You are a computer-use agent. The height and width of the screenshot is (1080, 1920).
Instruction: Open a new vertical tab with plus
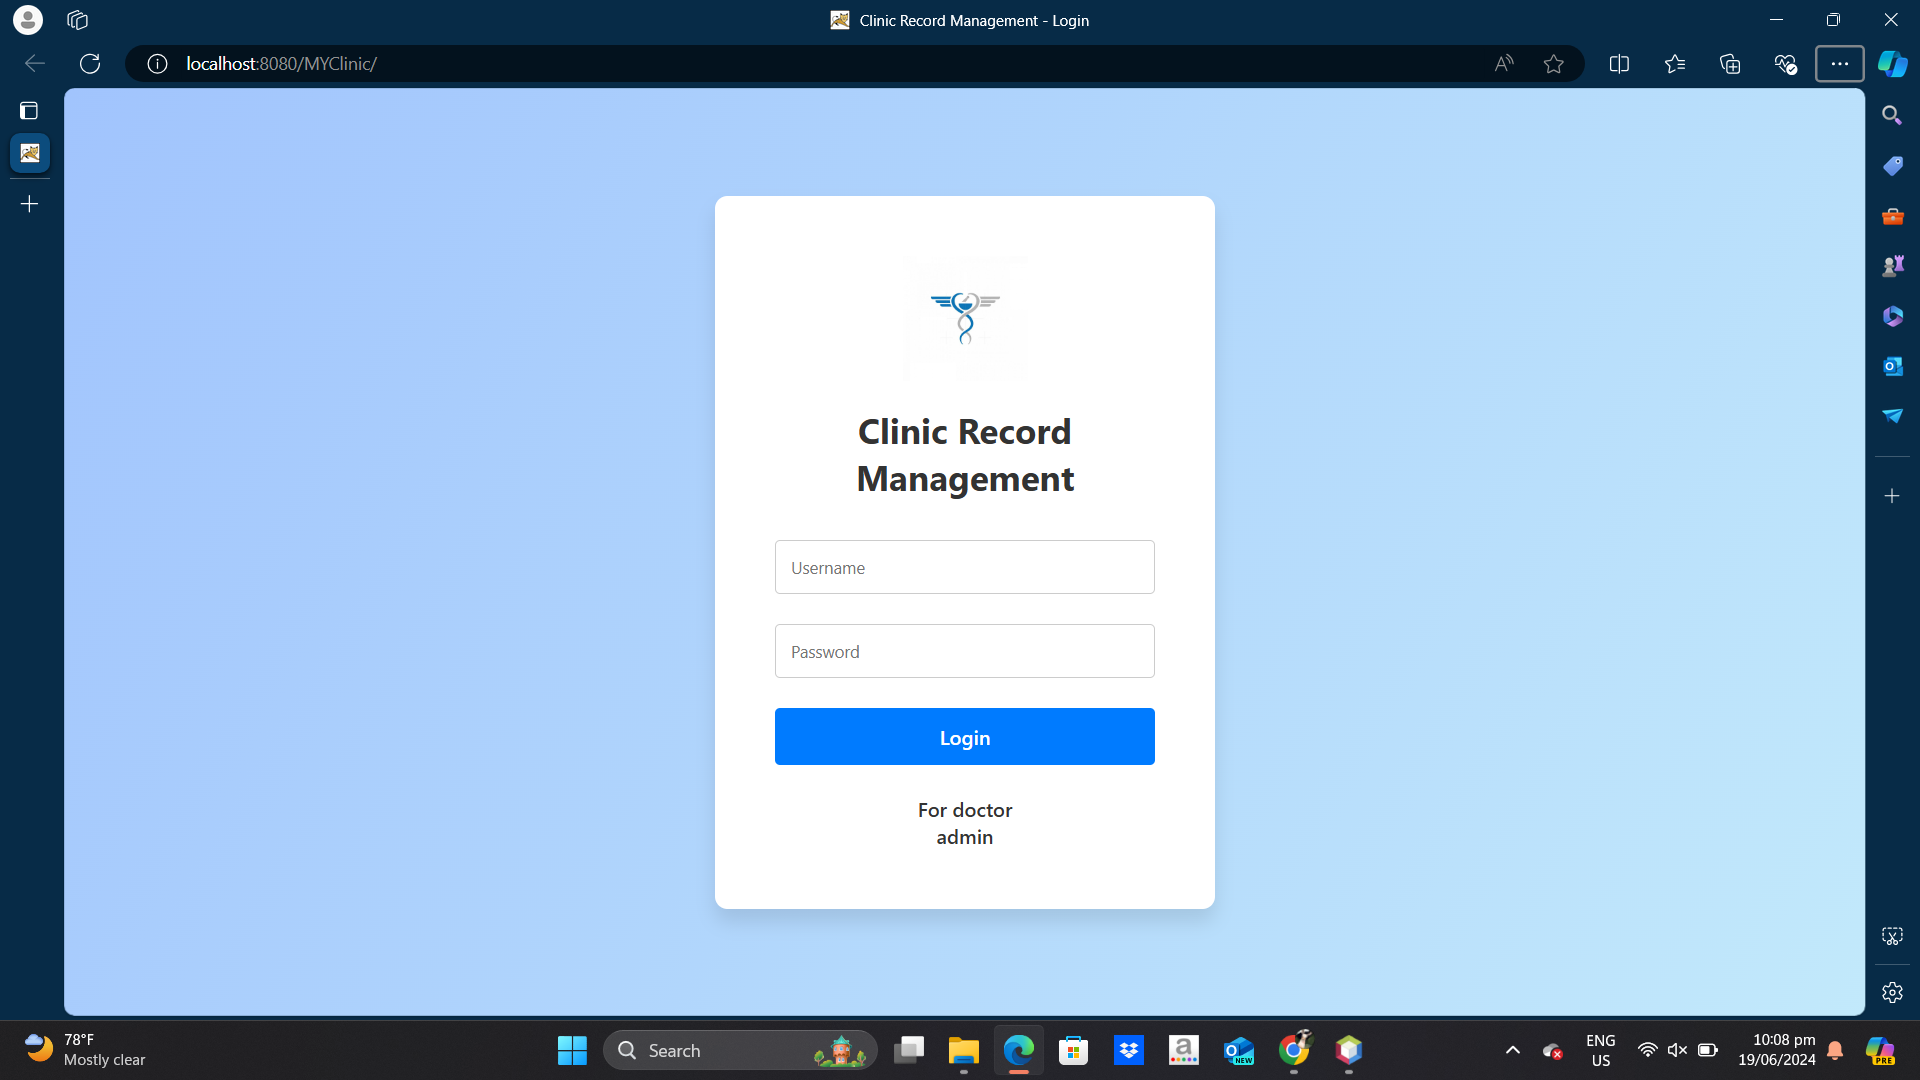click(30, 204)
